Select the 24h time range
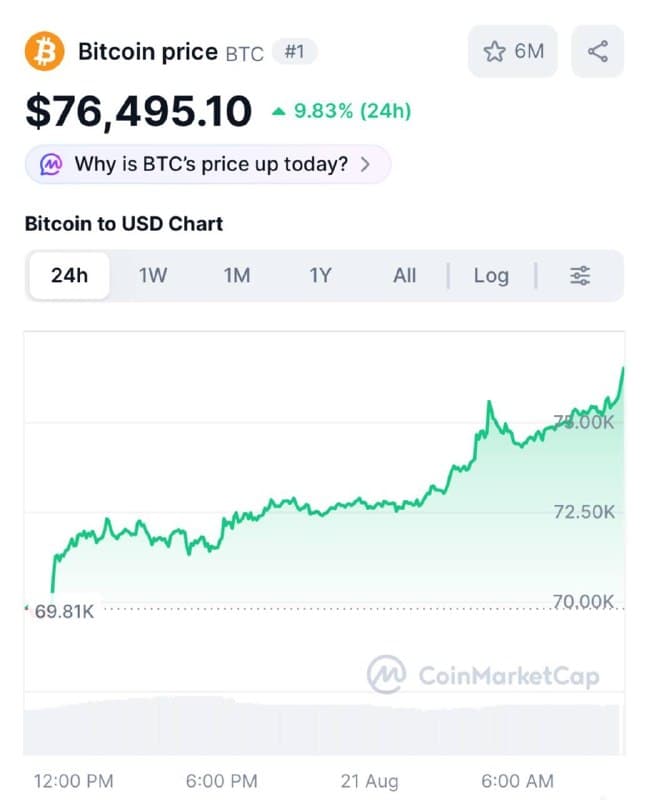The image size is (649, 800). (69, 276)
